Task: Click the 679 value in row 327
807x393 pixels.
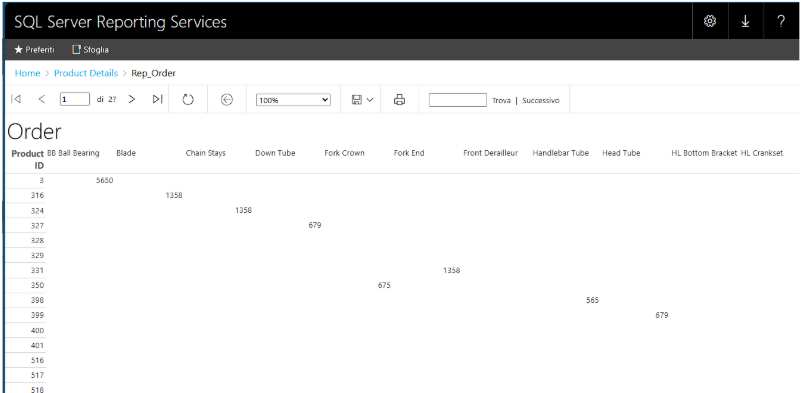Action: pos(315,225)
